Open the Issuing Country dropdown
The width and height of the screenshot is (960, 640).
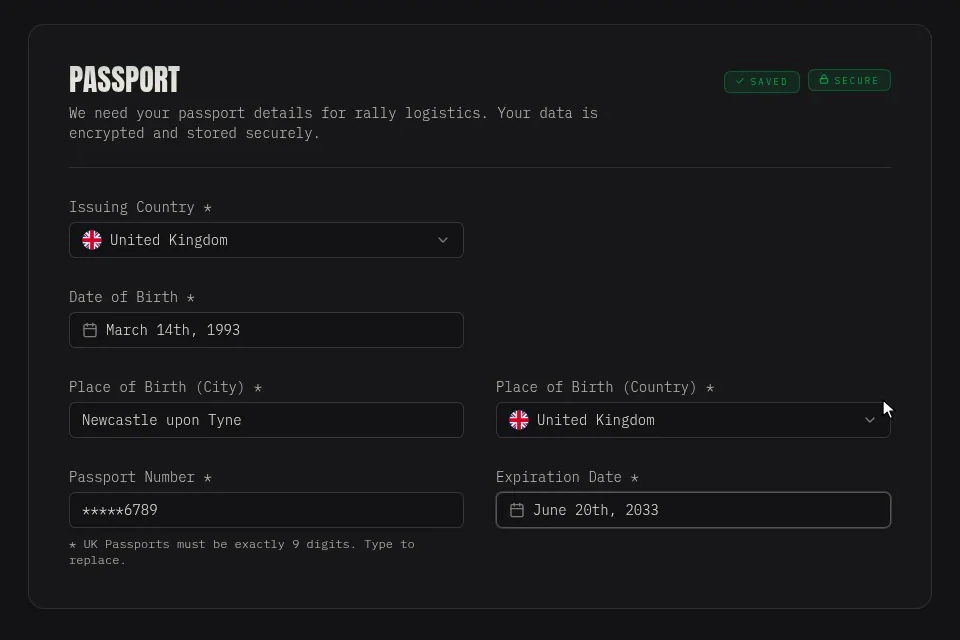pyautogui.click(x=266, y=240)
